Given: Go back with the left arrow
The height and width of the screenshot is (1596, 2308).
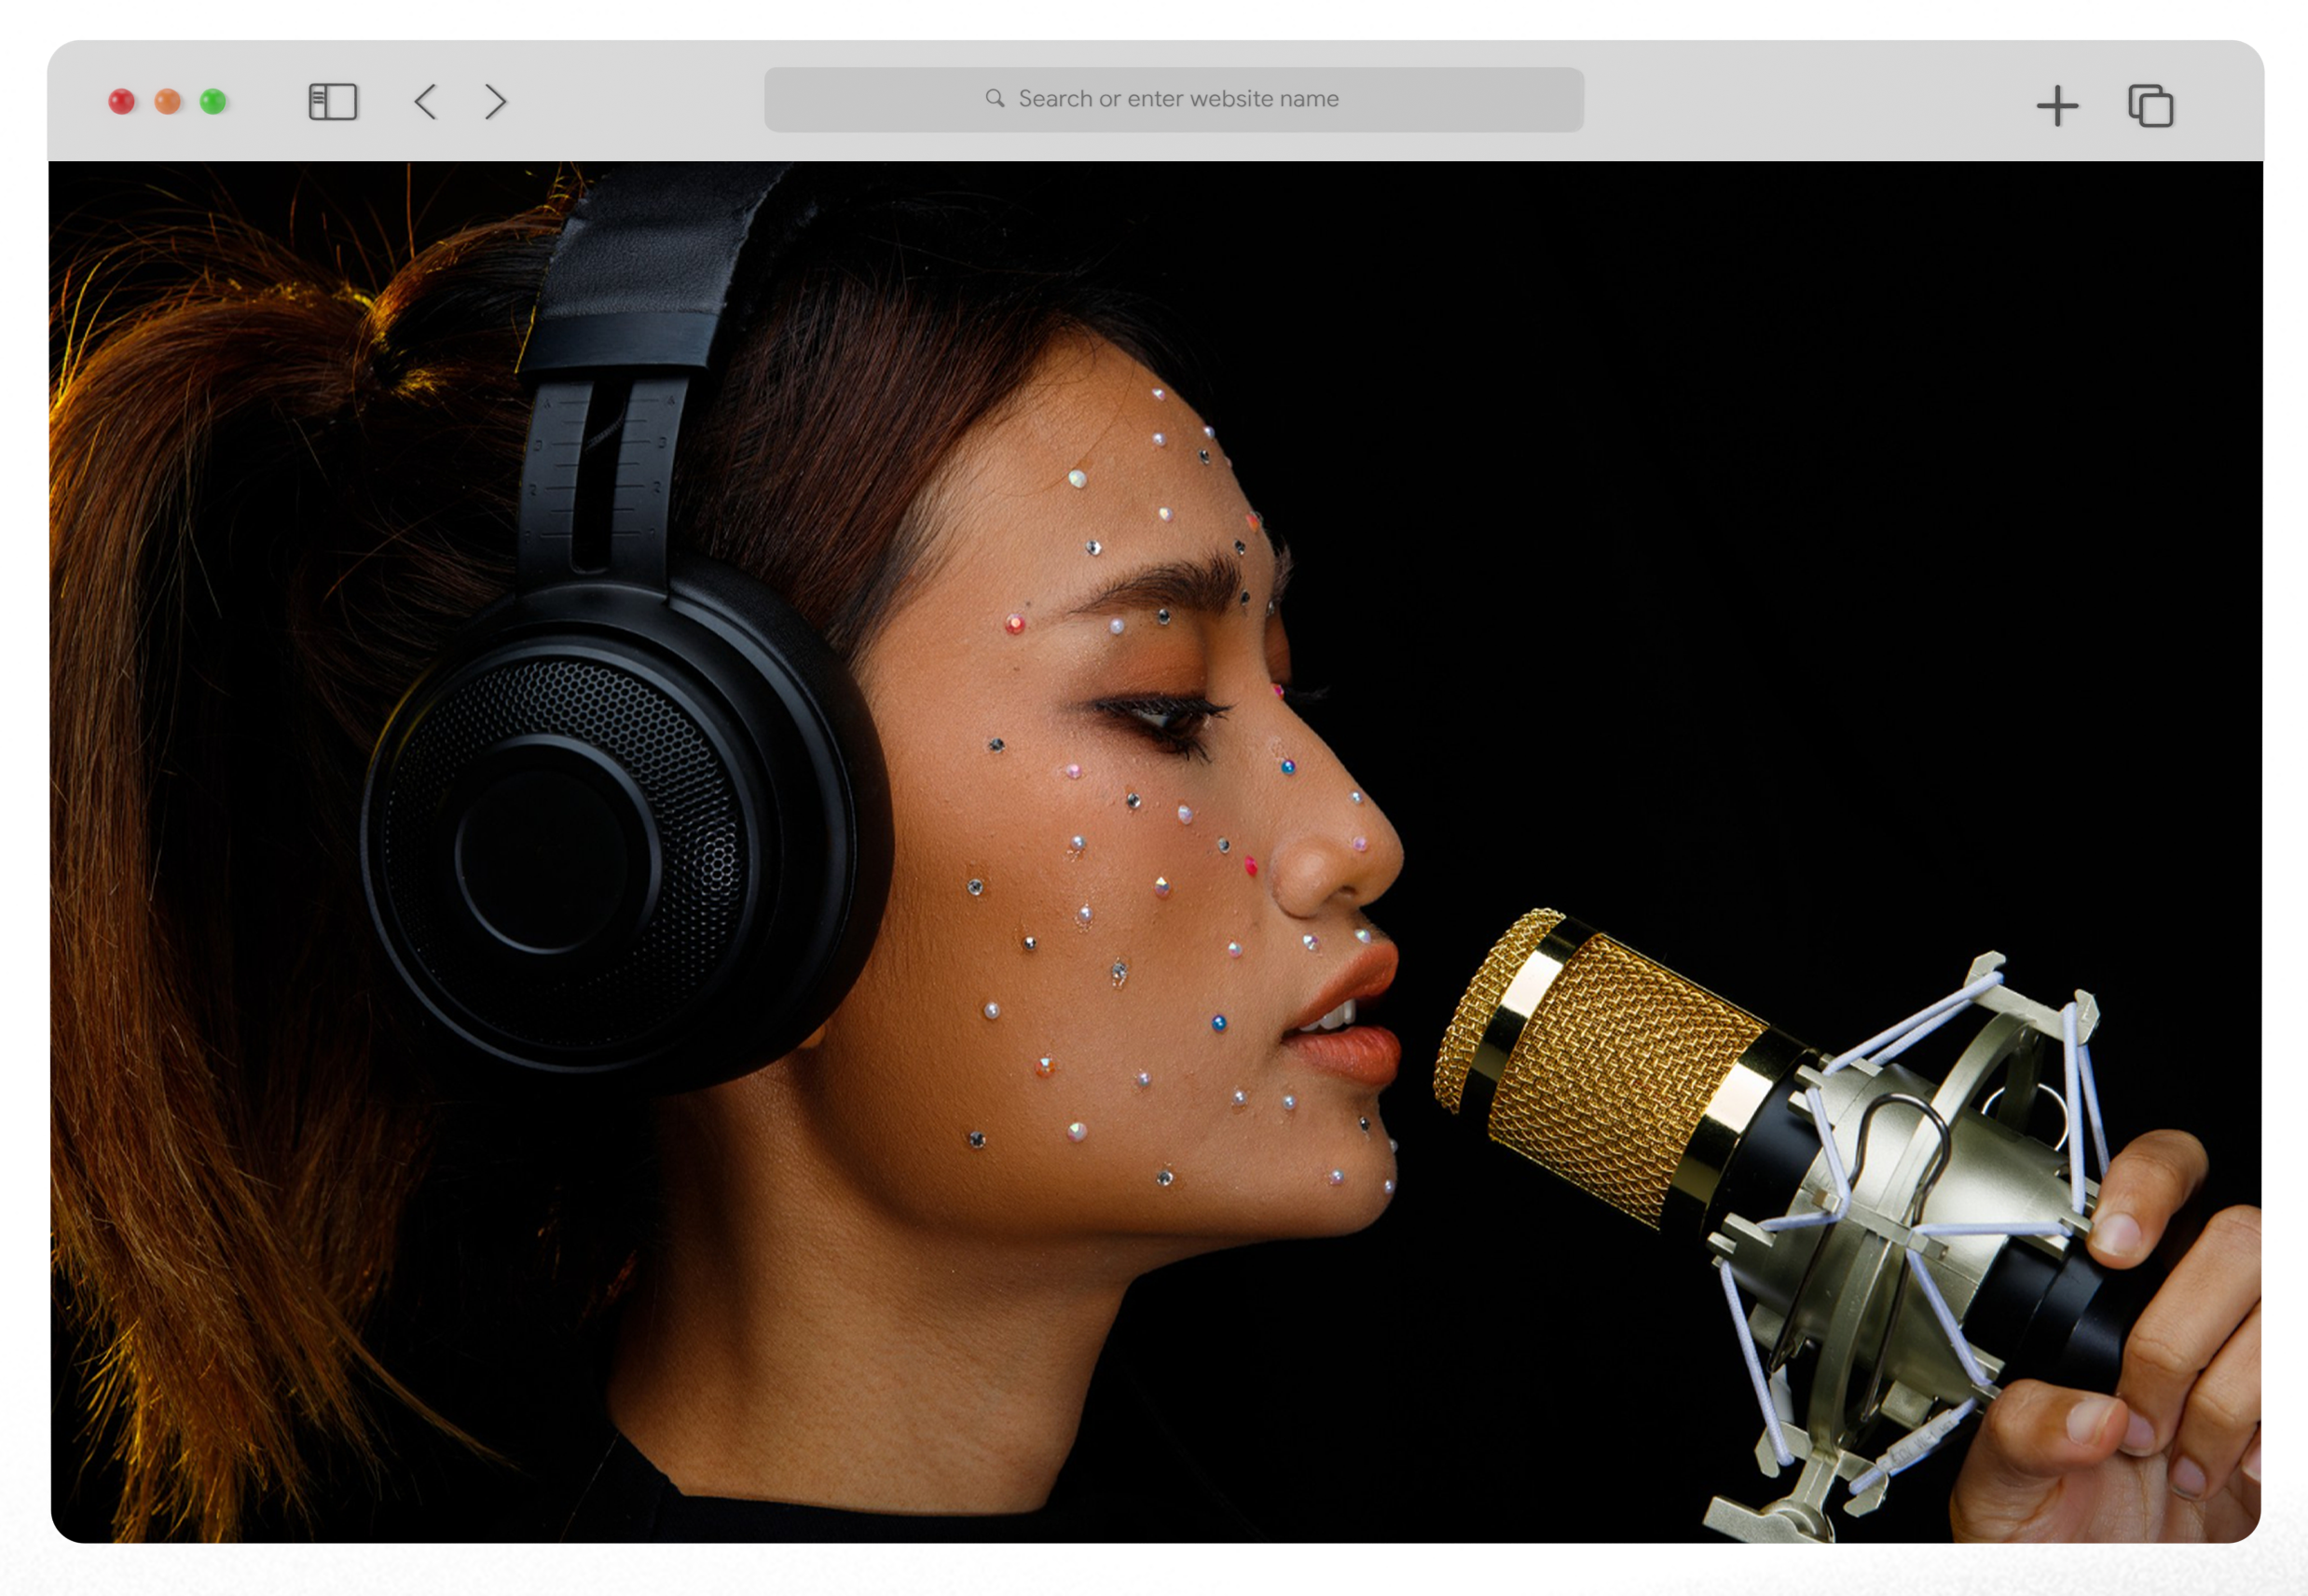Looking at the screenshot, I should click(x=426, y=102).
